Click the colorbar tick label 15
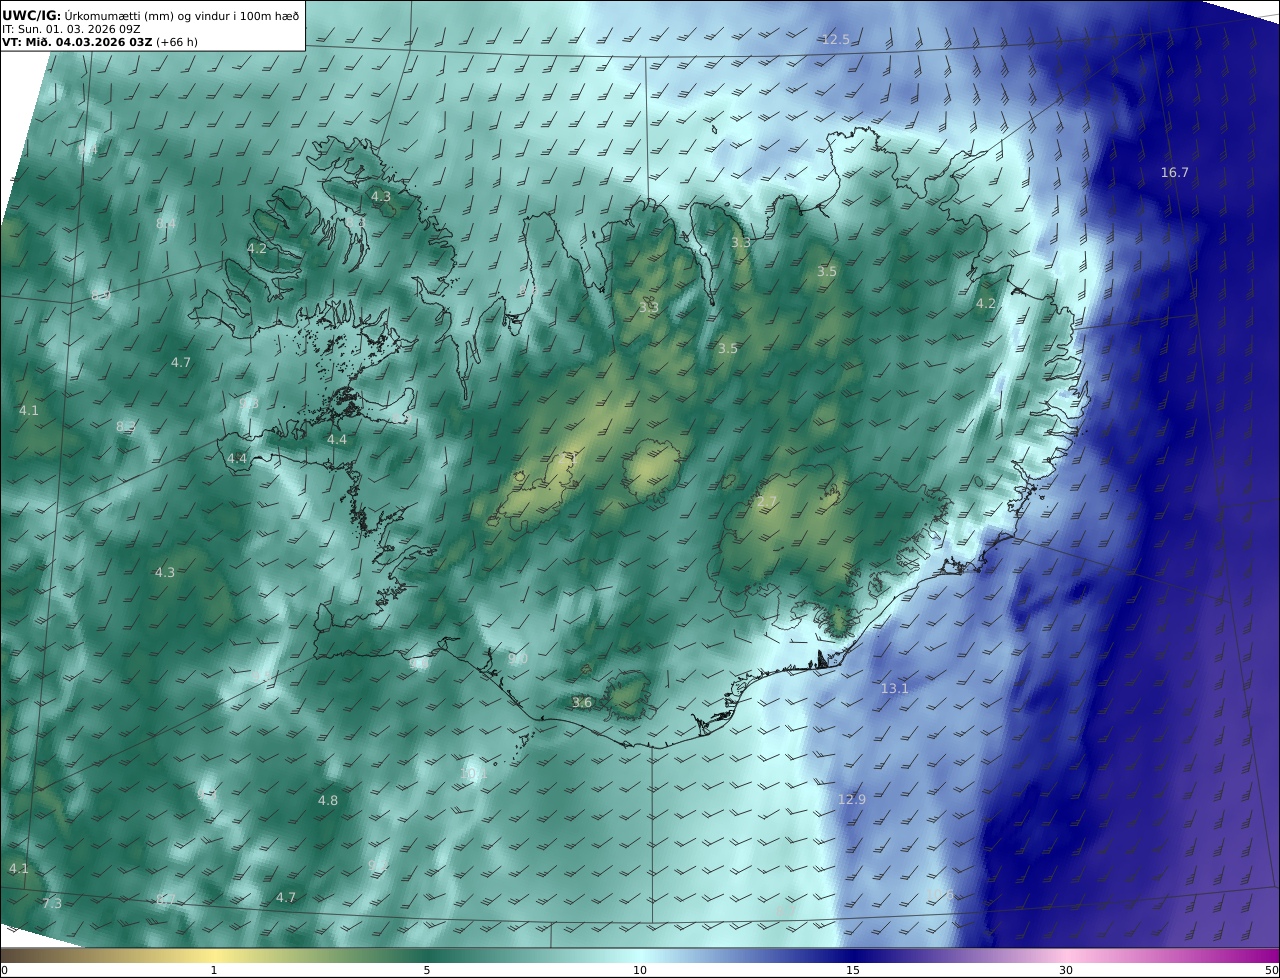Image resolution: width=1280 pixels, height=978 pixels. click(x=853, y=971)
